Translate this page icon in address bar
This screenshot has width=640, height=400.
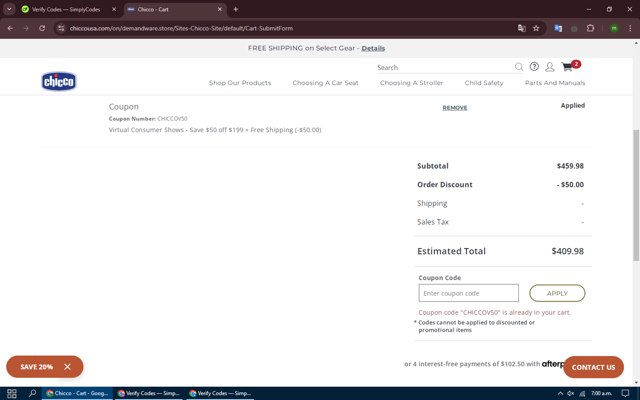tap(522, 28)
